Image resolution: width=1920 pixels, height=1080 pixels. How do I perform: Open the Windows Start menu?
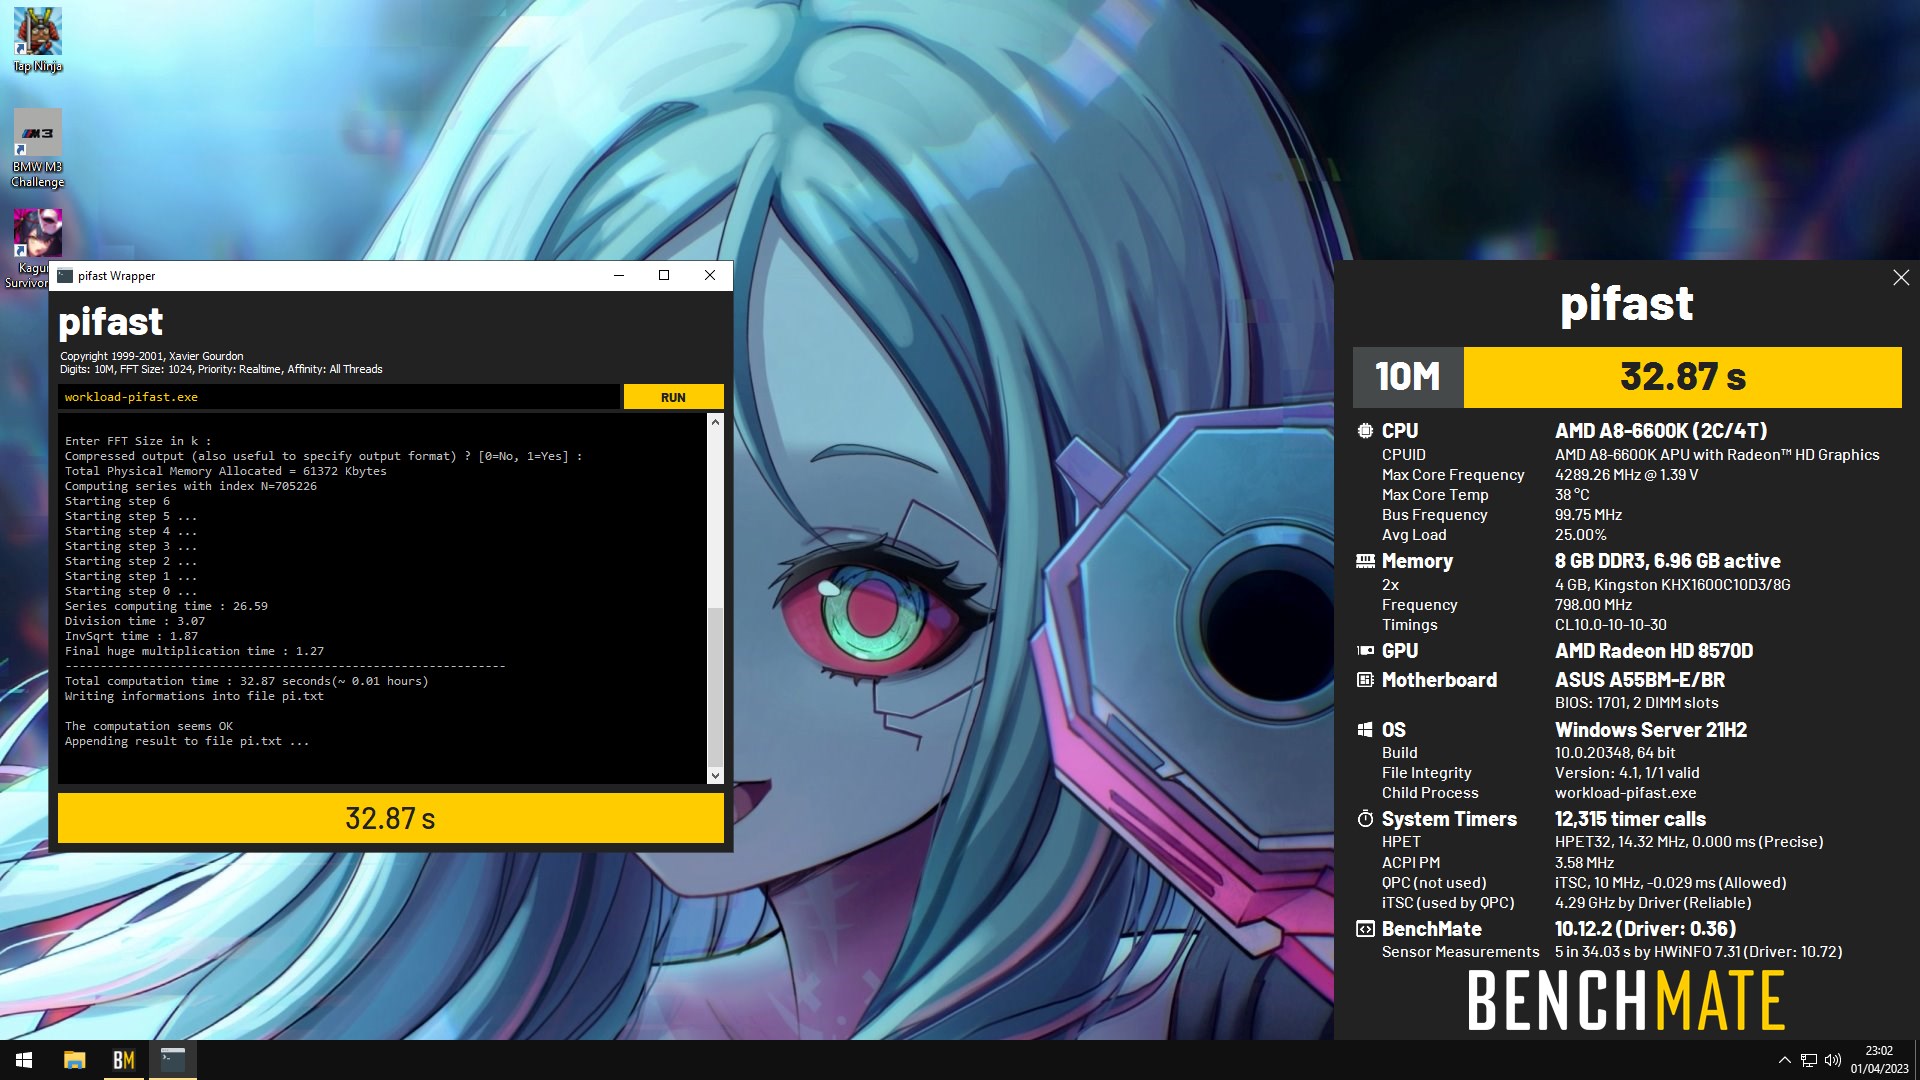pyautogui.click(x=24, y=1060)
